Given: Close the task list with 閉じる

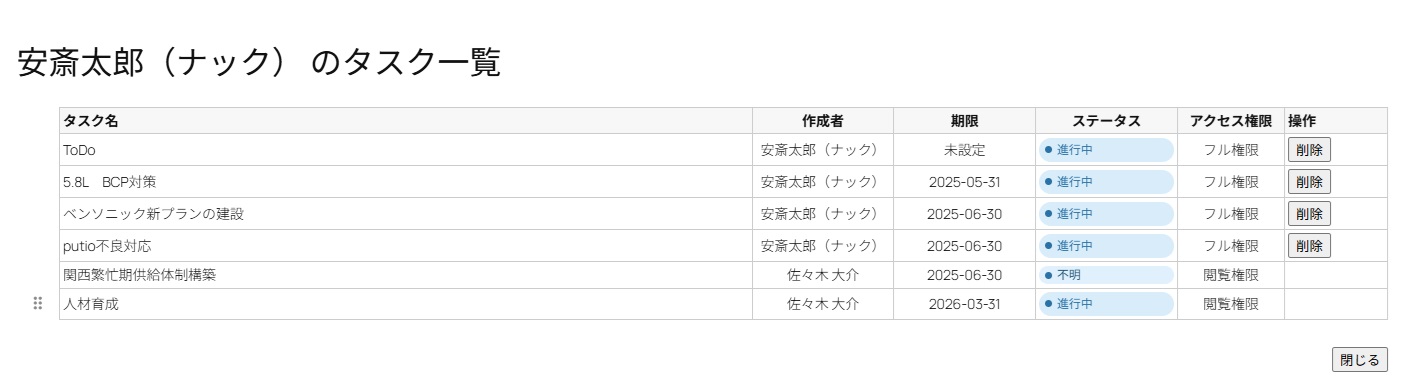Looking at the screenshot, I should tap(1360, 360).
